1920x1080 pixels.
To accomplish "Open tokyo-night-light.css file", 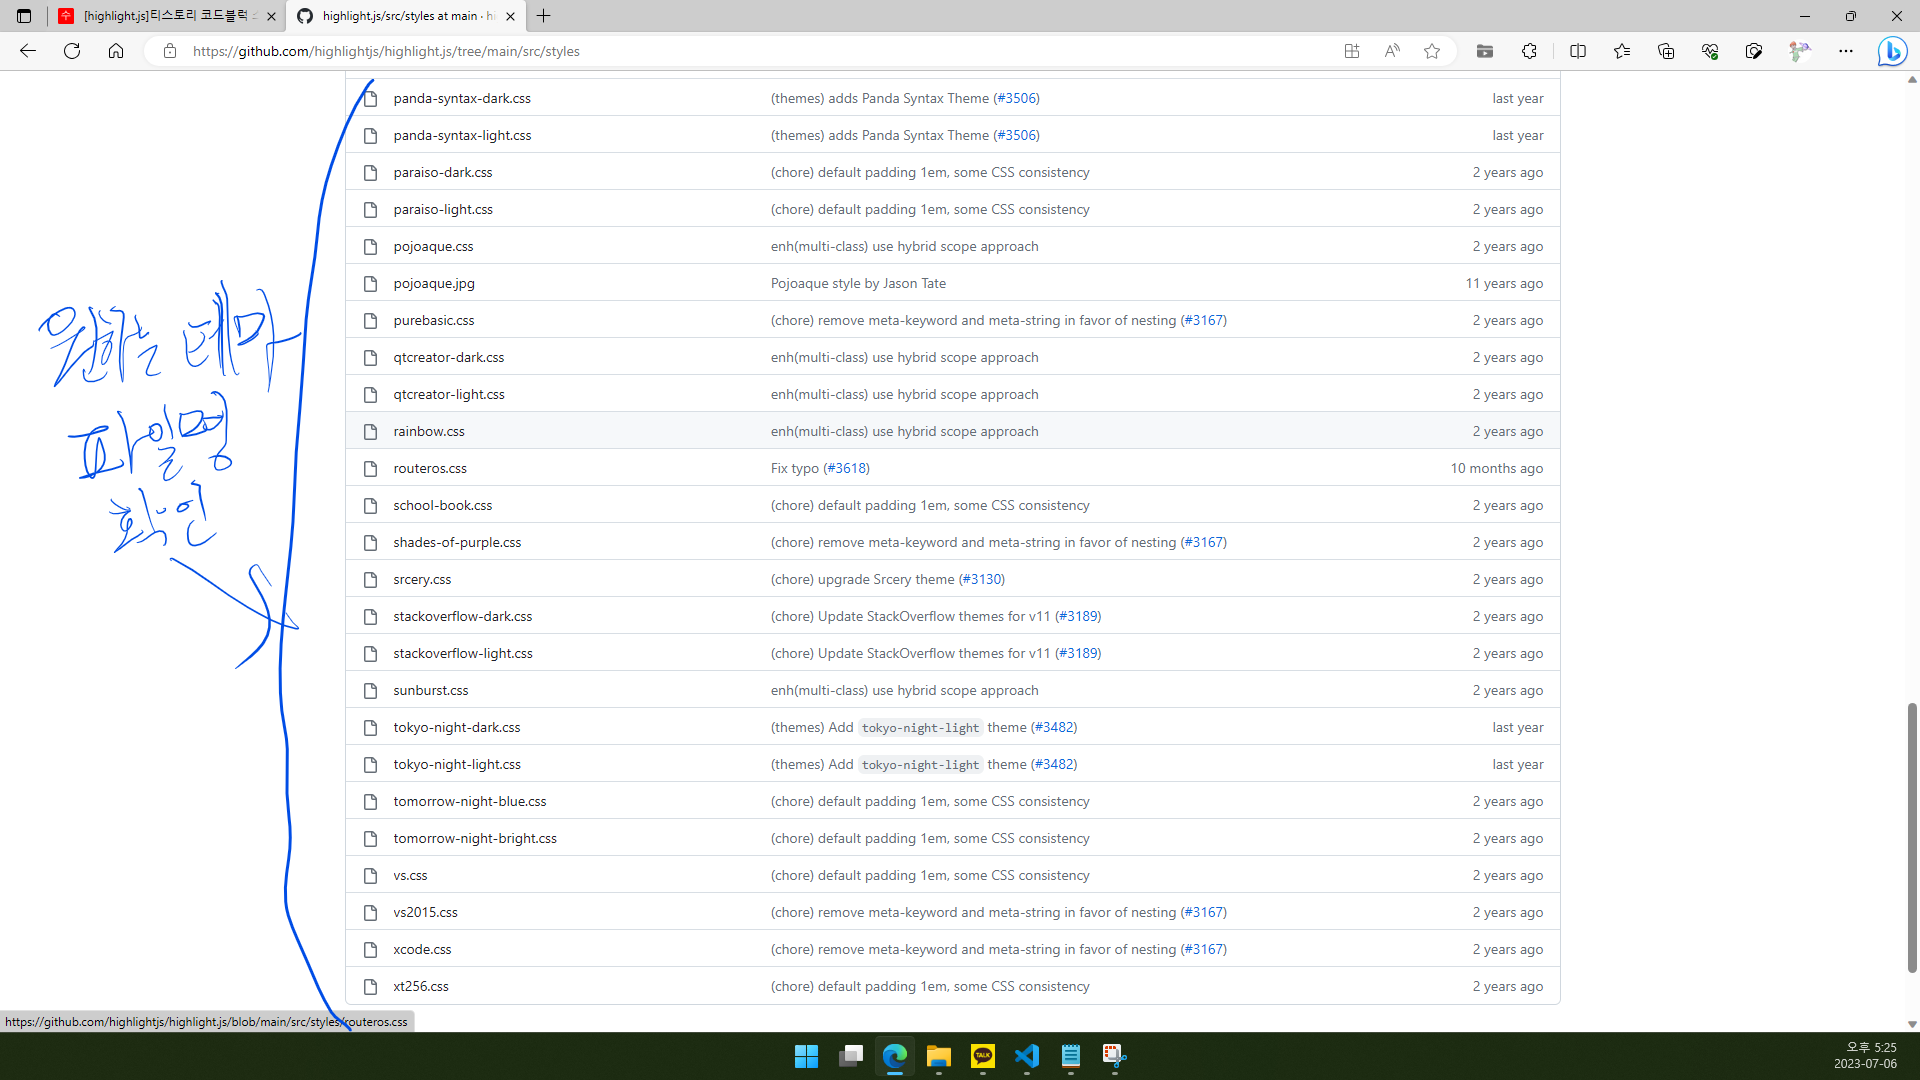I will [457, 764].
